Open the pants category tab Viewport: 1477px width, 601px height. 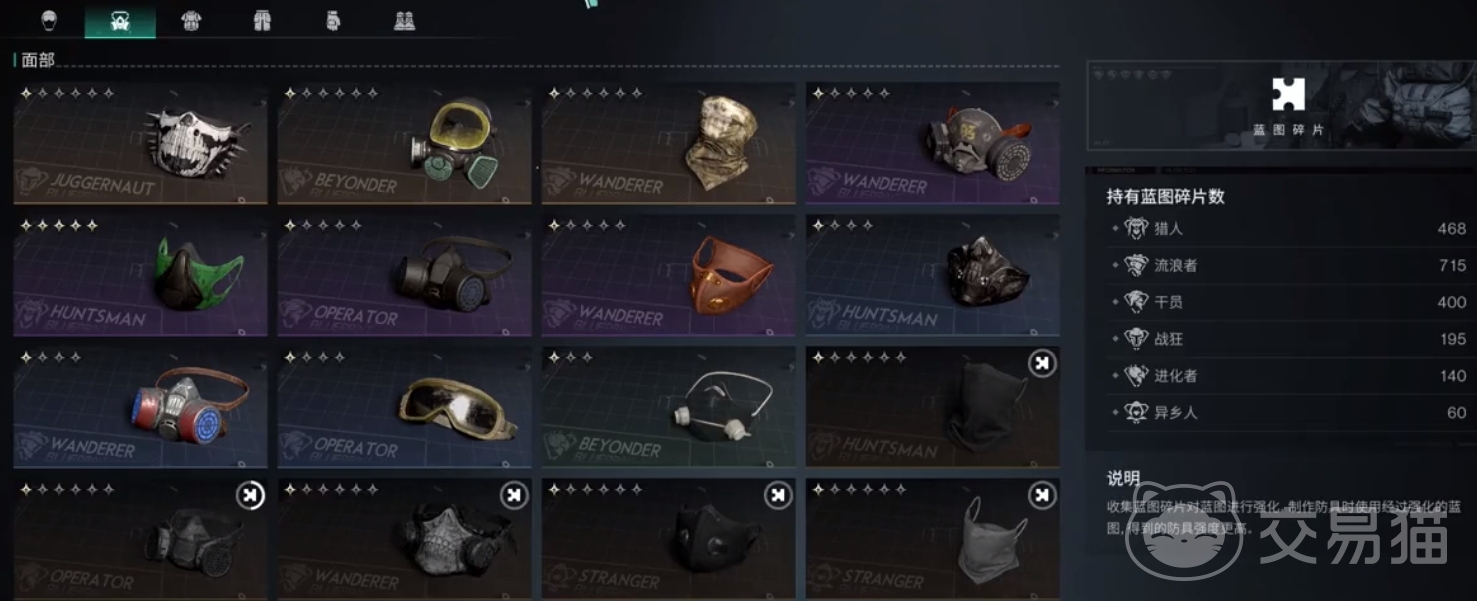pyautogui.click(x=262, y=20)
